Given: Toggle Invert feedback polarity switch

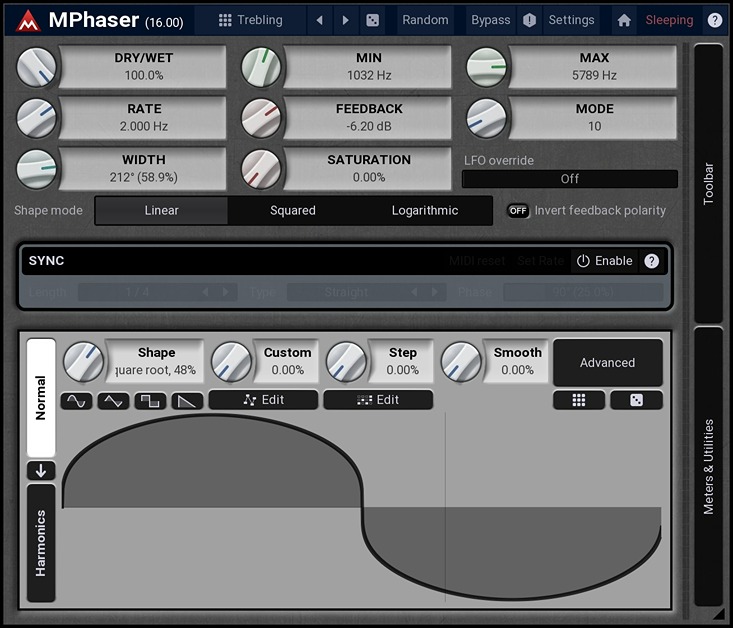Looking at the screenshot, I should pos(518,210).
